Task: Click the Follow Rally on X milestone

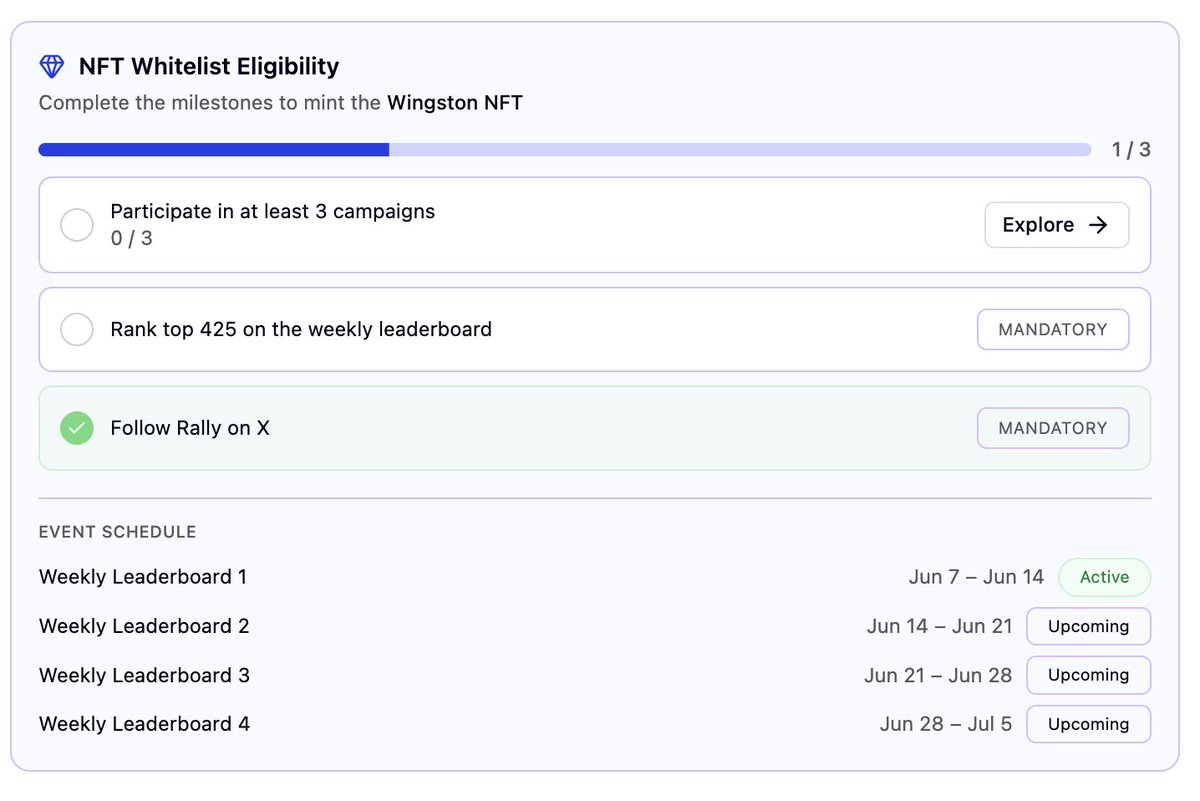Action: click(x=595, y=428)
